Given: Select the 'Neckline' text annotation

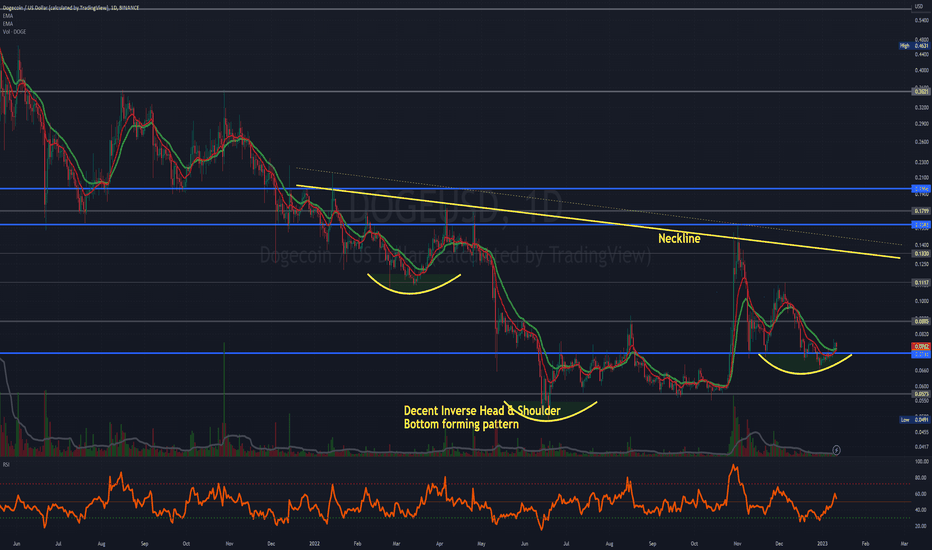Looking at the screenshot, I should pos(679,238).
